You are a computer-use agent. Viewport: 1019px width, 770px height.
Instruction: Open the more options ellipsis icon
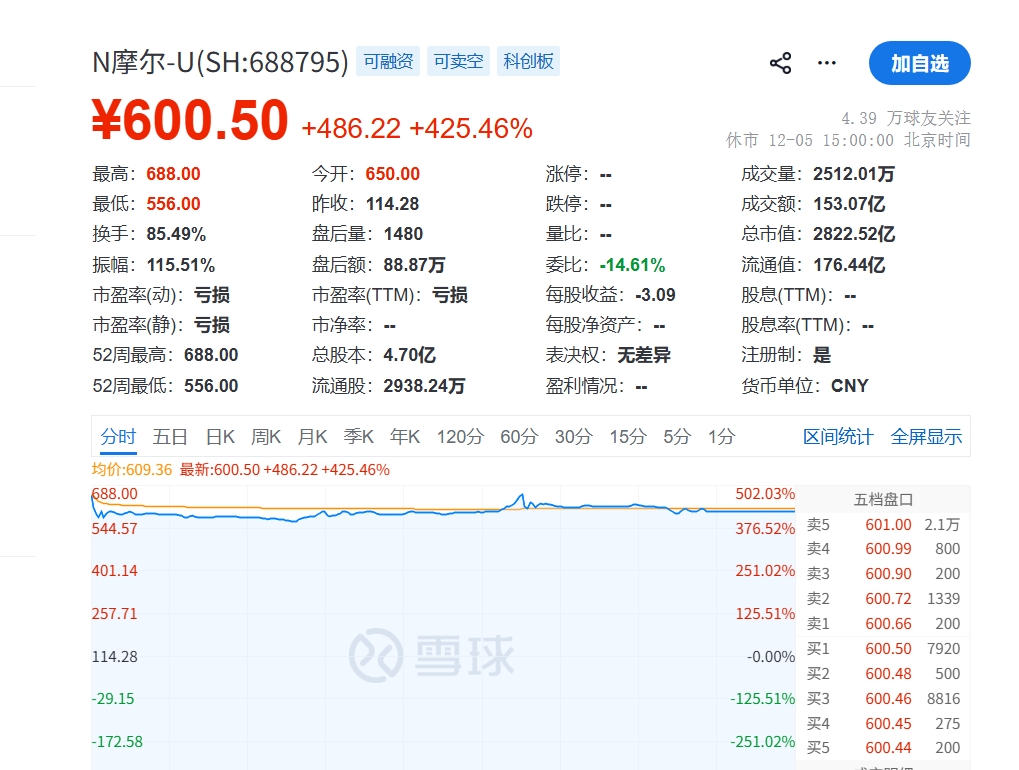coord(826,62)
